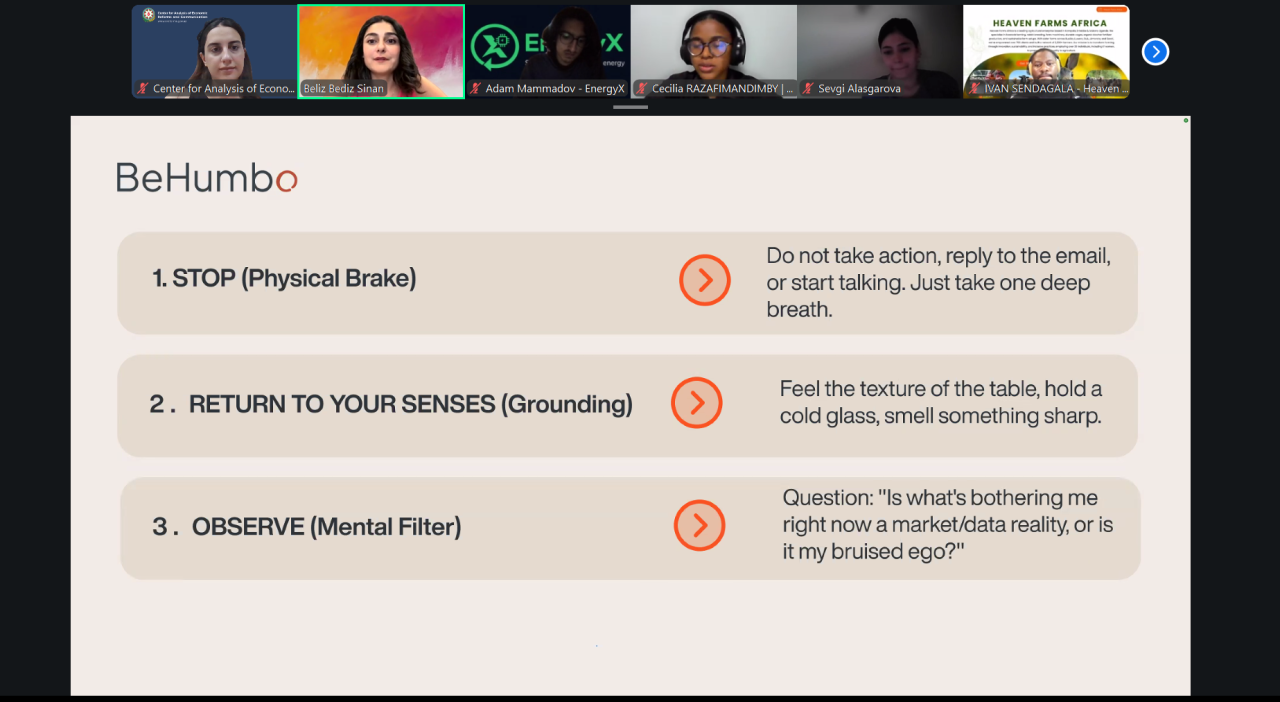The image size is (1280, 702).
Task: Show next participants with blue arrow button
Action: click(1155, 51)
